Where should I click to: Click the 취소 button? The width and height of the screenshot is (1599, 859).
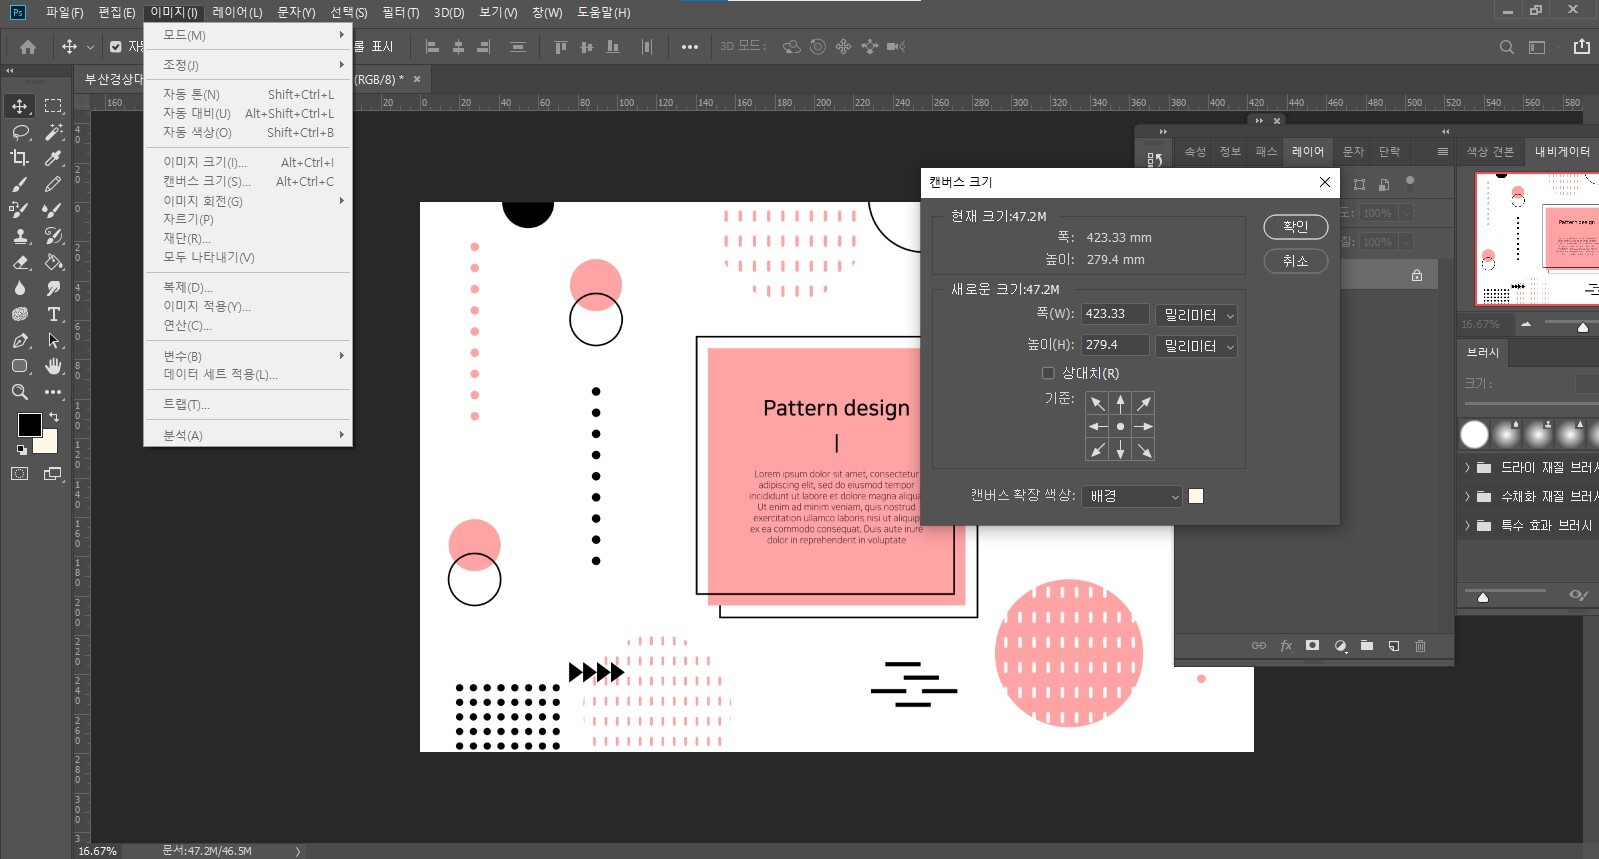1295,261
